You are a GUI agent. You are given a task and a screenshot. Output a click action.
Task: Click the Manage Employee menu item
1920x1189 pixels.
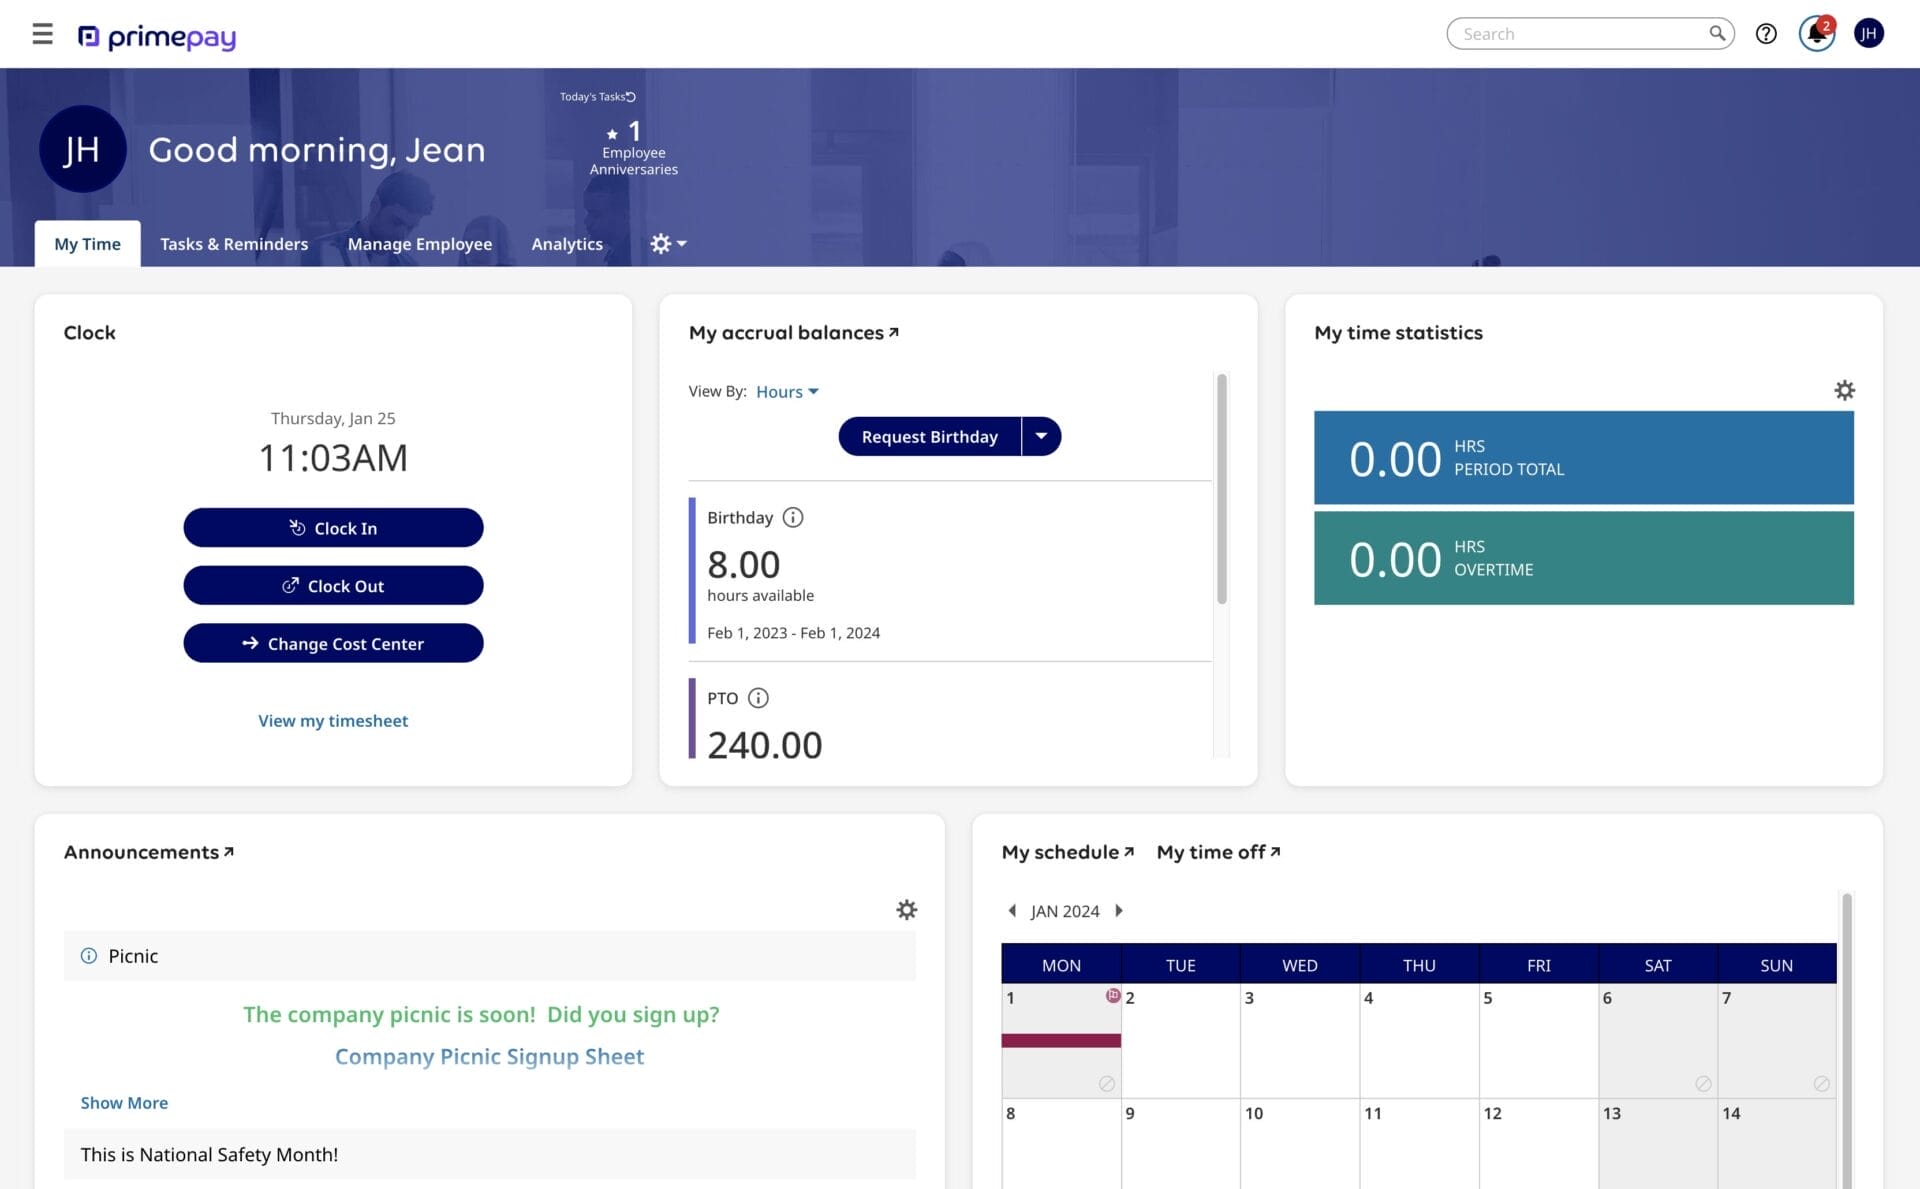pos(420,243)
